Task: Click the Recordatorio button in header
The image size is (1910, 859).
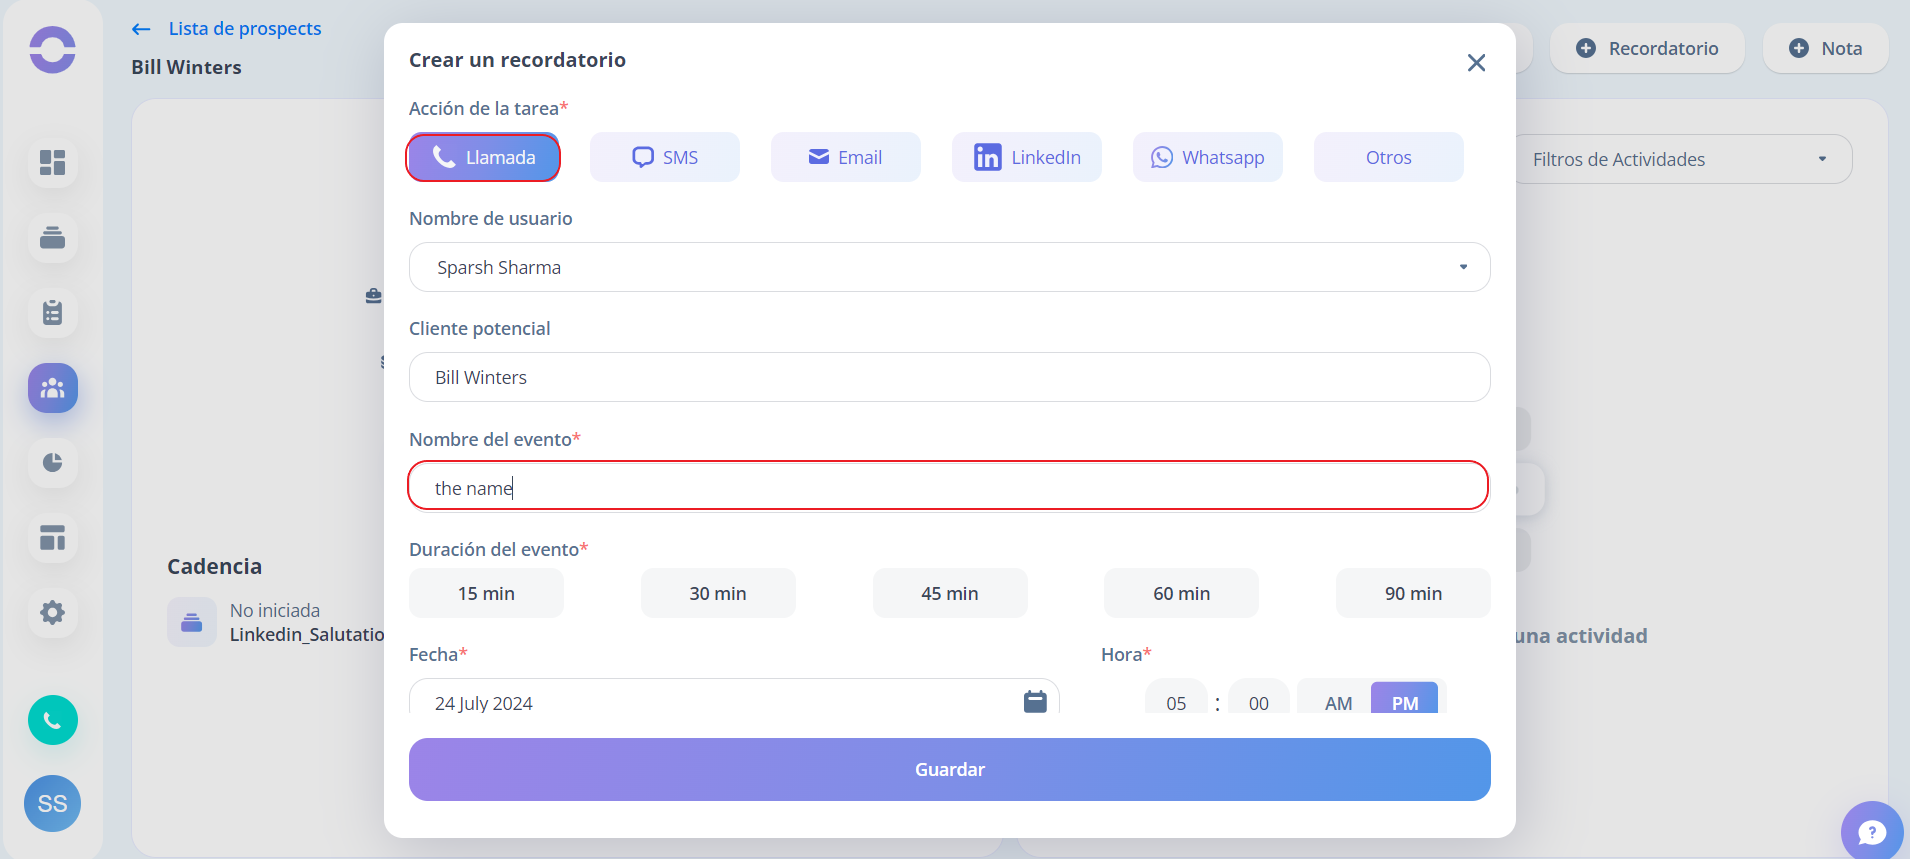Action: point(1647,48)
